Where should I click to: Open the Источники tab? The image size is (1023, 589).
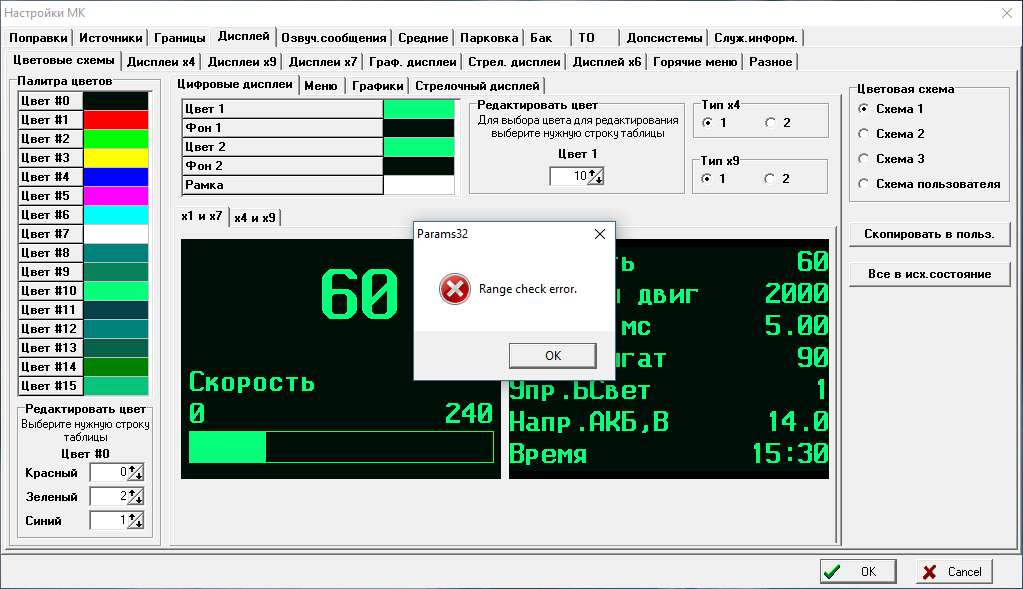[110, 38]
